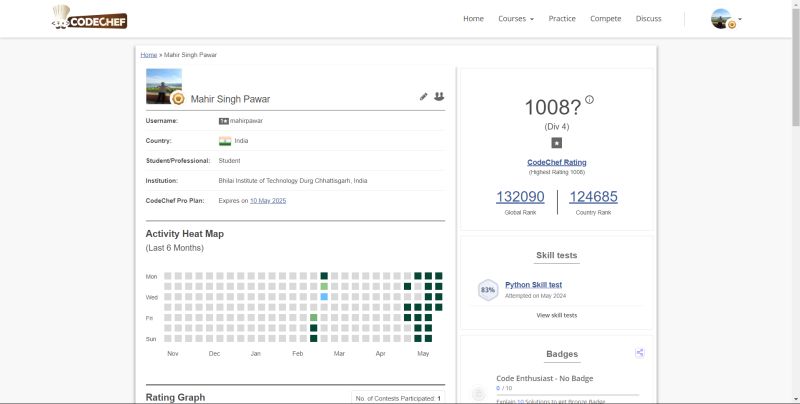
Task: Open the Python Skill test link
Action: tap(533, 285)
